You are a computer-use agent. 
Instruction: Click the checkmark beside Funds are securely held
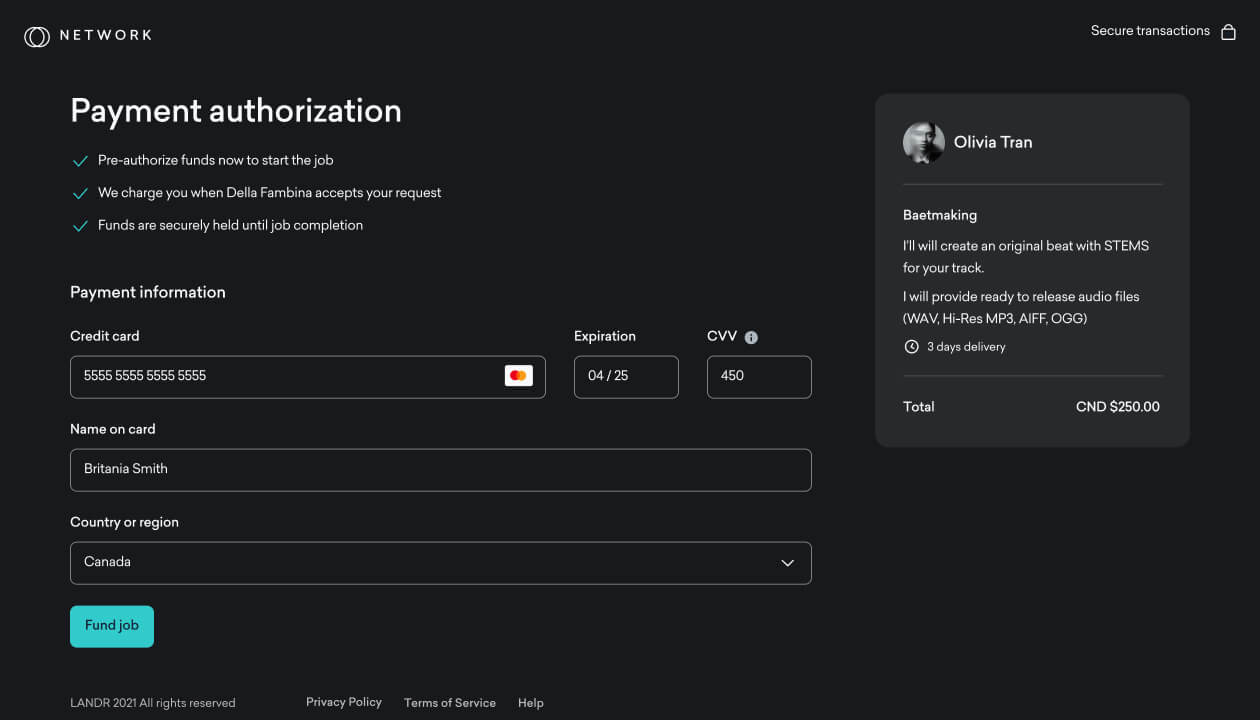80,226
